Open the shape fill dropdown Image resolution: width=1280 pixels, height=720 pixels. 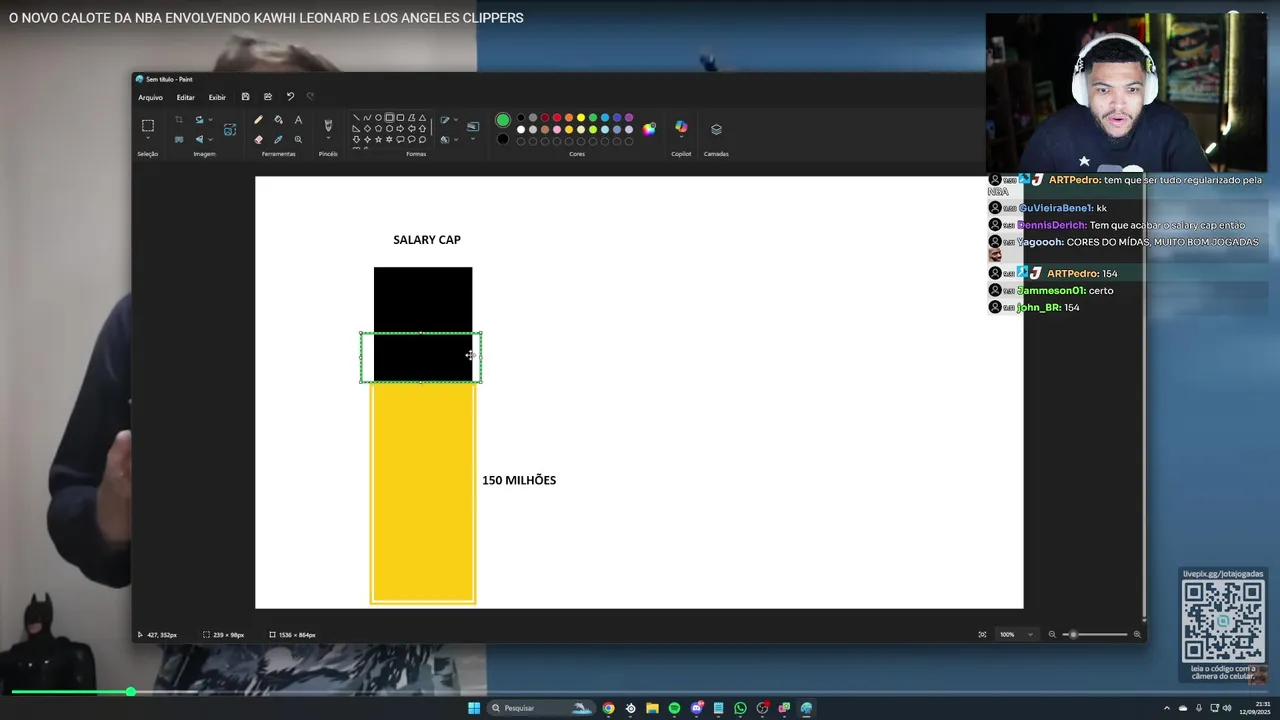456,140
